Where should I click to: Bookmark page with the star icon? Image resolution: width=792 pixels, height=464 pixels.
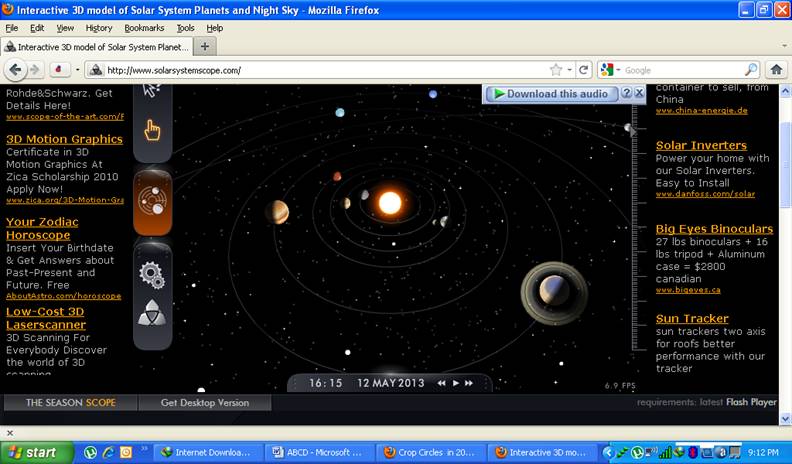556,70
